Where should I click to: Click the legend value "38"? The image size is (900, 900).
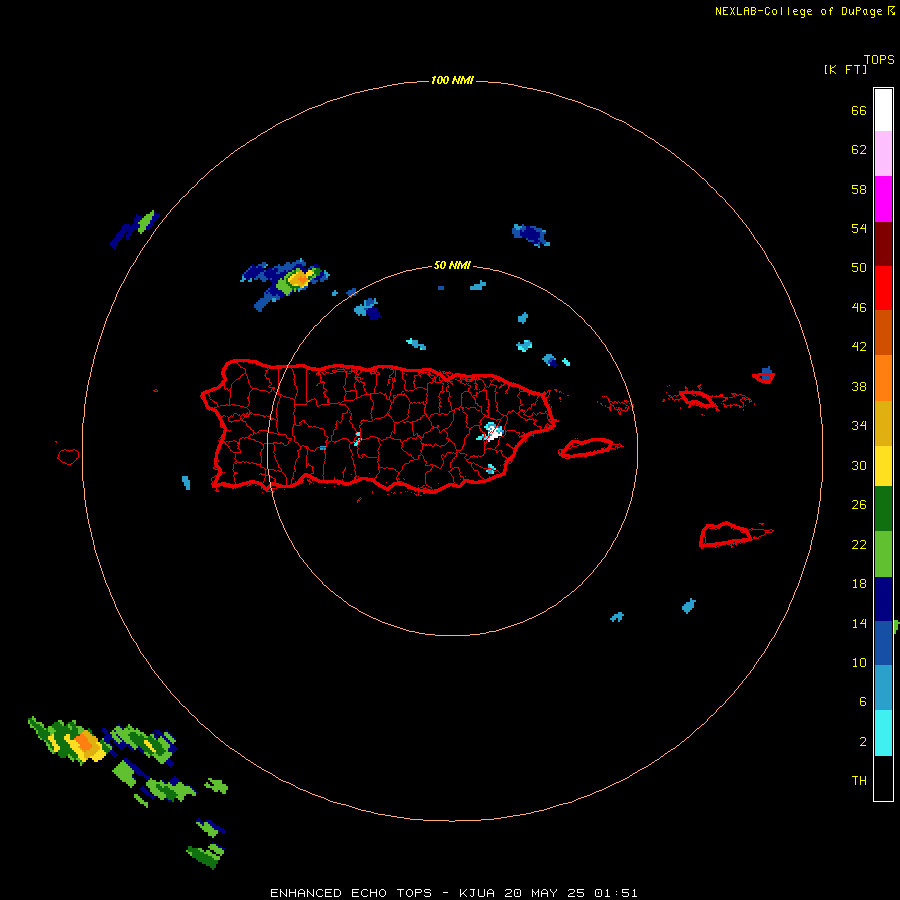(x=859, y=386)
